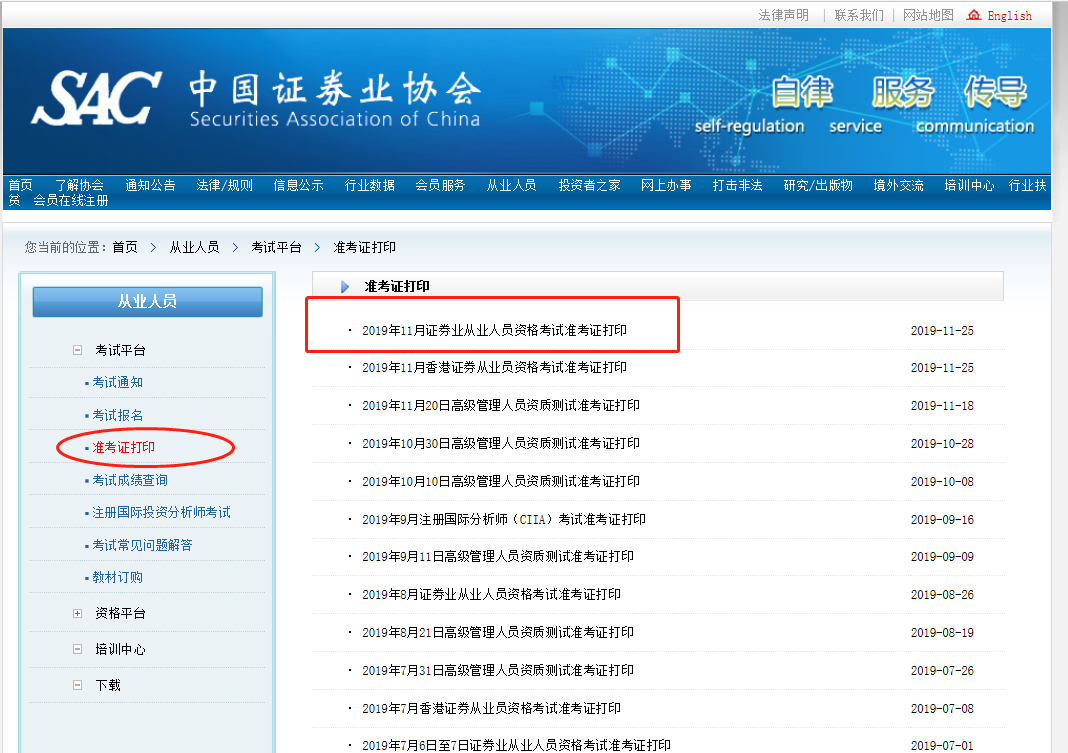1068x753 pixels.
Task: Click the red home icon beside English
Action: [x=974, y=15]
